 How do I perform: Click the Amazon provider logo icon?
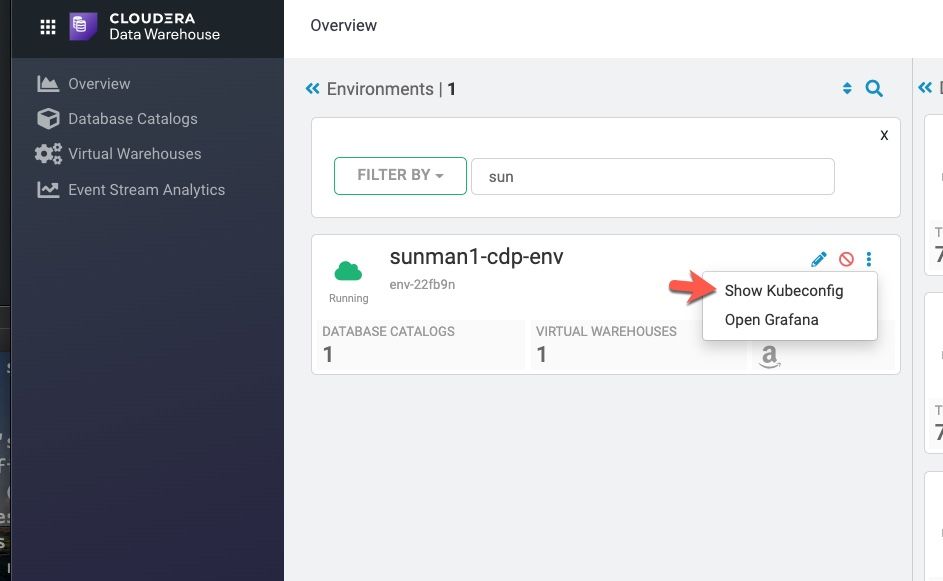[x=769, y=356]
